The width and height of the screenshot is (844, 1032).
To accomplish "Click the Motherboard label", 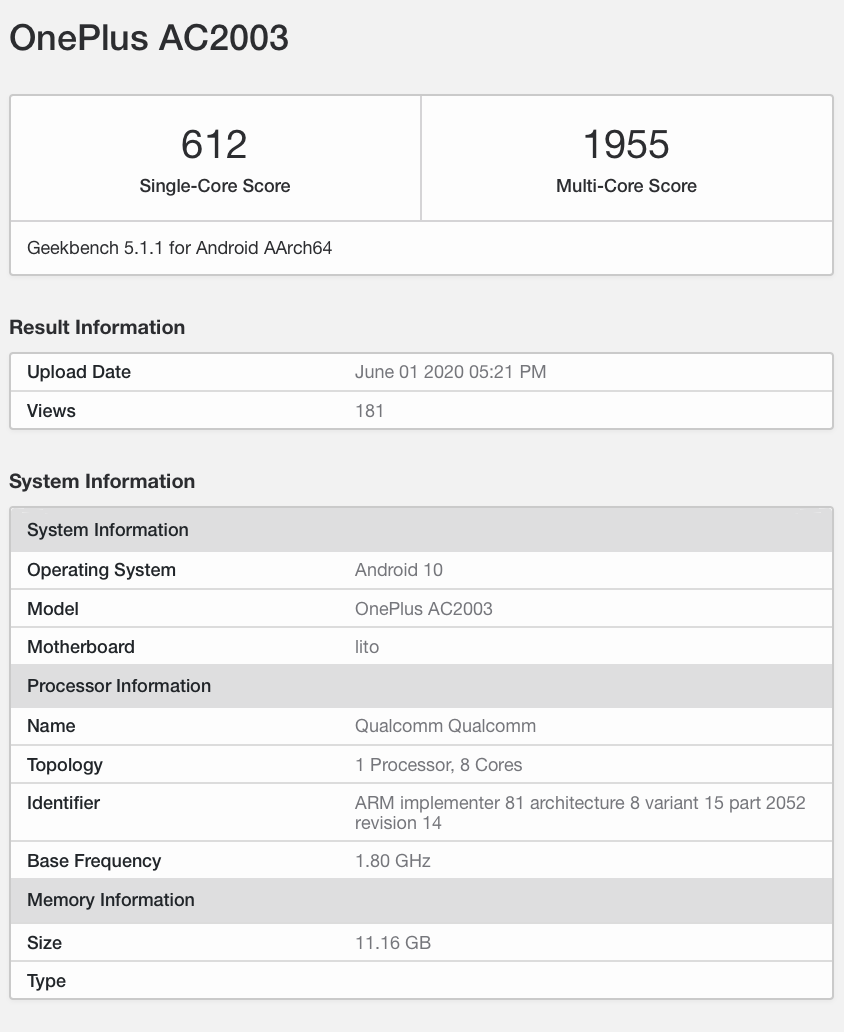I will [81, 647].
